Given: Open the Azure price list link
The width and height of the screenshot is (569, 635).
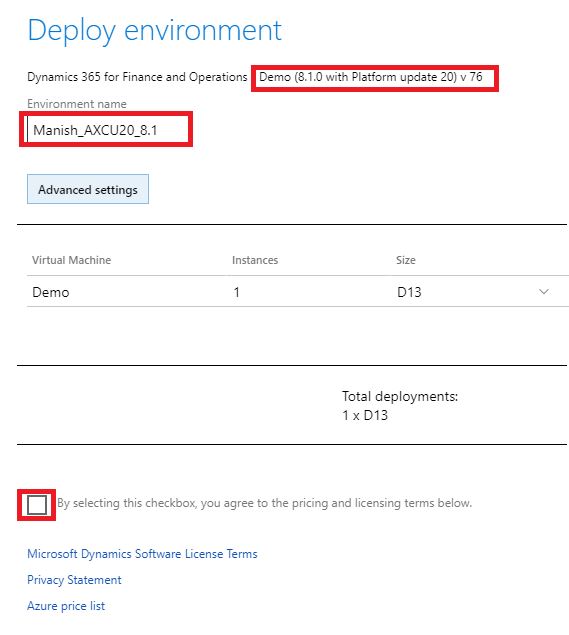Looking at the screenshot, I should 66,605.
